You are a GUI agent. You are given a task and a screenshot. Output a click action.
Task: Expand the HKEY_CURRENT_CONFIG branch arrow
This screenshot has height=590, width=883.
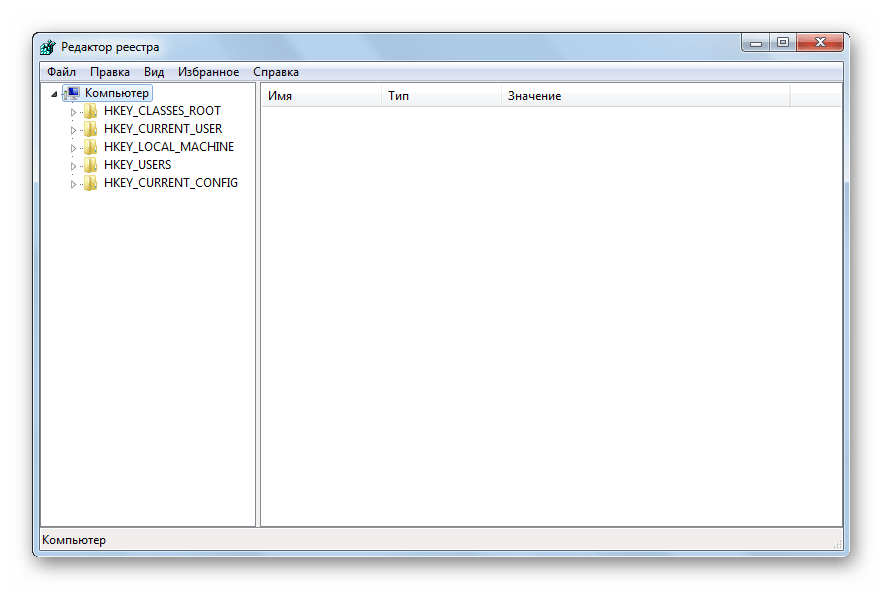(73, 184)
